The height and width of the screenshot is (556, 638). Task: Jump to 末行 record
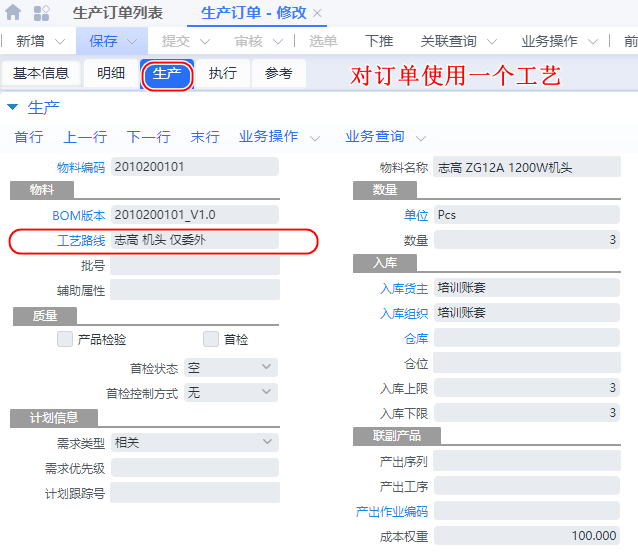205,137
